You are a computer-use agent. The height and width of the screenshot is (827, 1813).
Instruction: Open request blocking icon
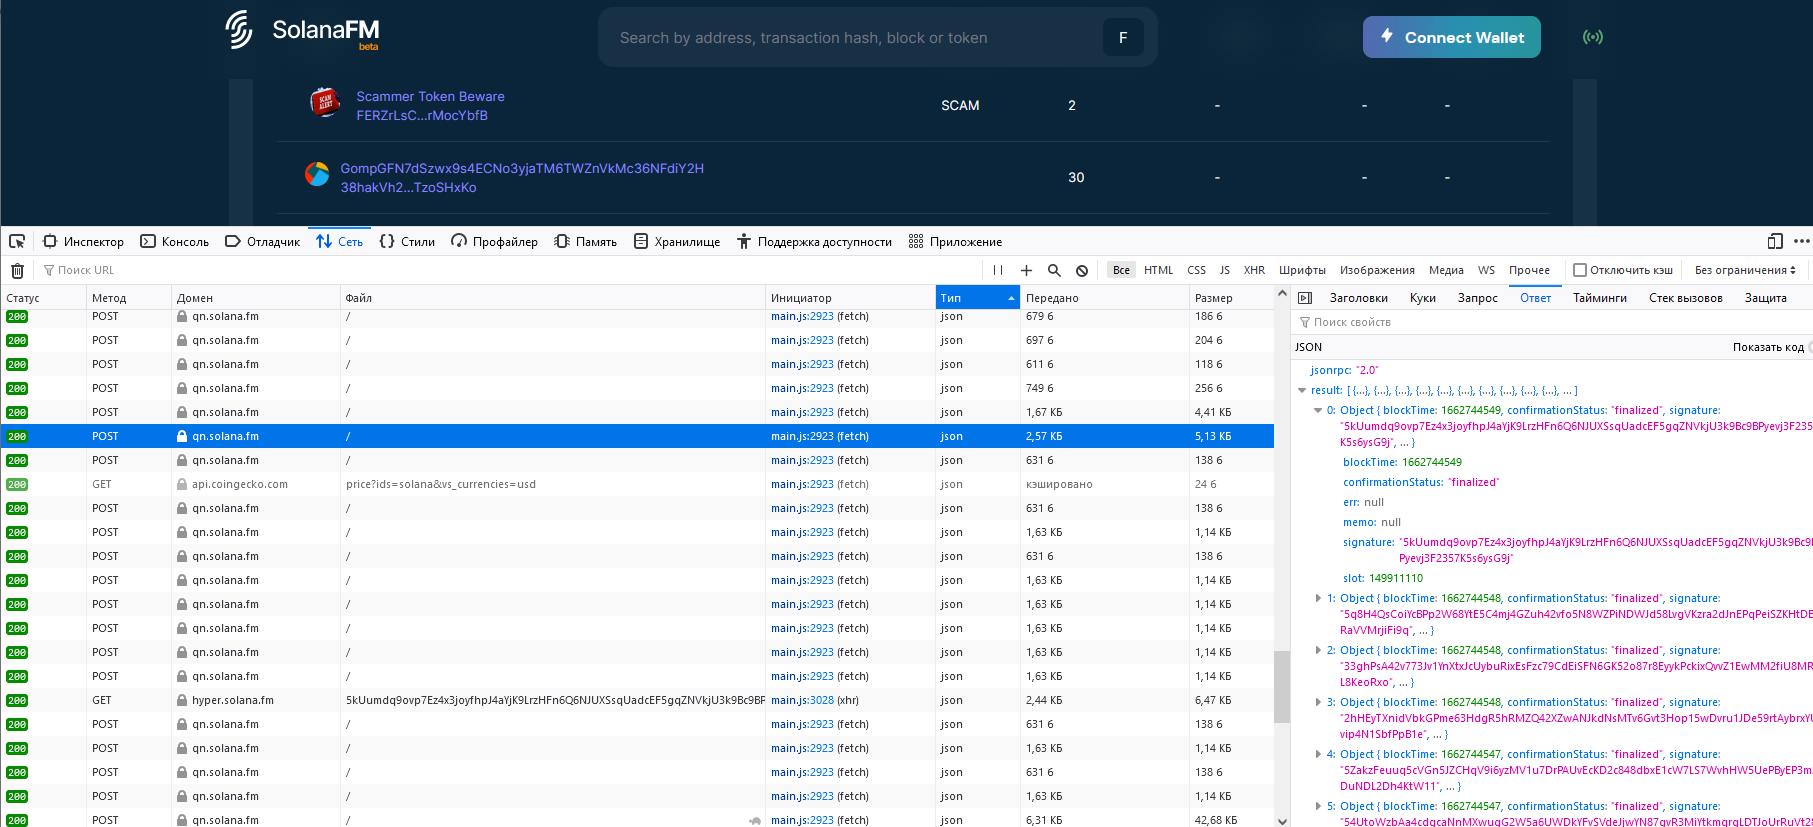pos(1082,270)
